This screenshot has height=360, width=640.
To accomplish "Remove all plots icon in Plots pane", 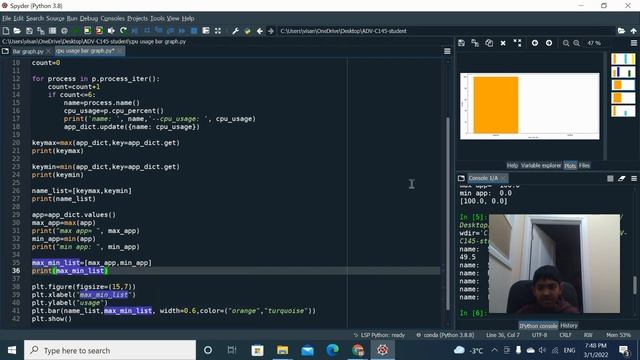I will [x=517, y=43].
